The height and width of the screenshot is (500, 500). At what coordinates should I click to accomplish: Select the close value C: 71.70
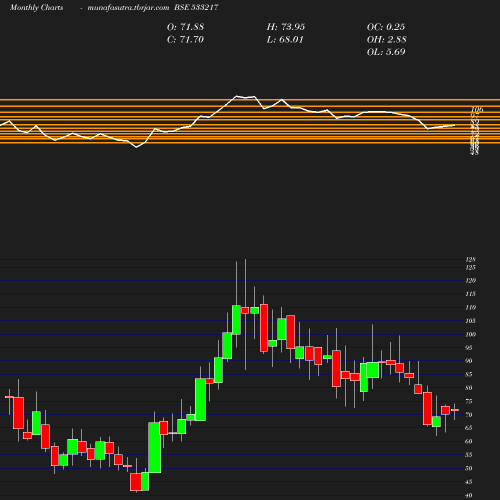[185, 39]
